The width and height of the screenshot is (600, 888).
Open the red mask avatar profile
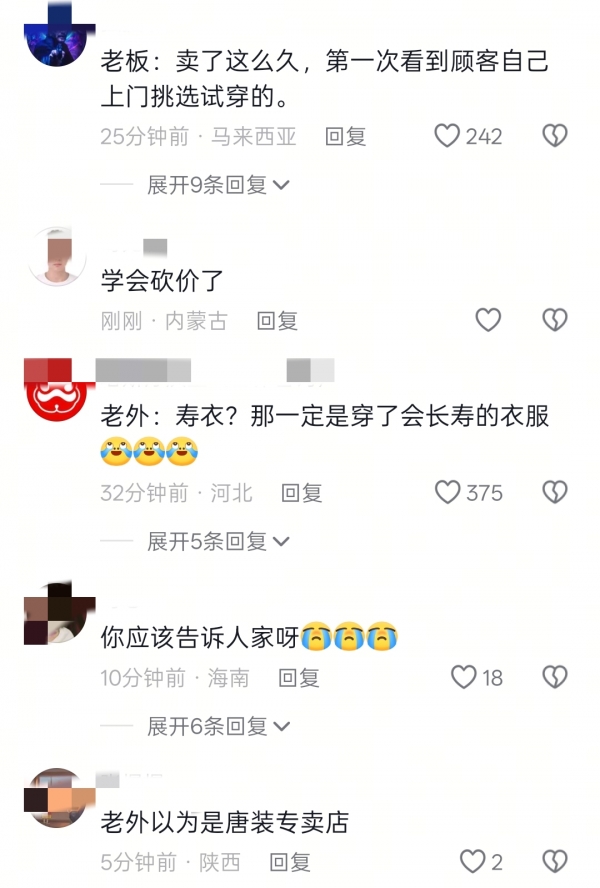tap(56, 391)
